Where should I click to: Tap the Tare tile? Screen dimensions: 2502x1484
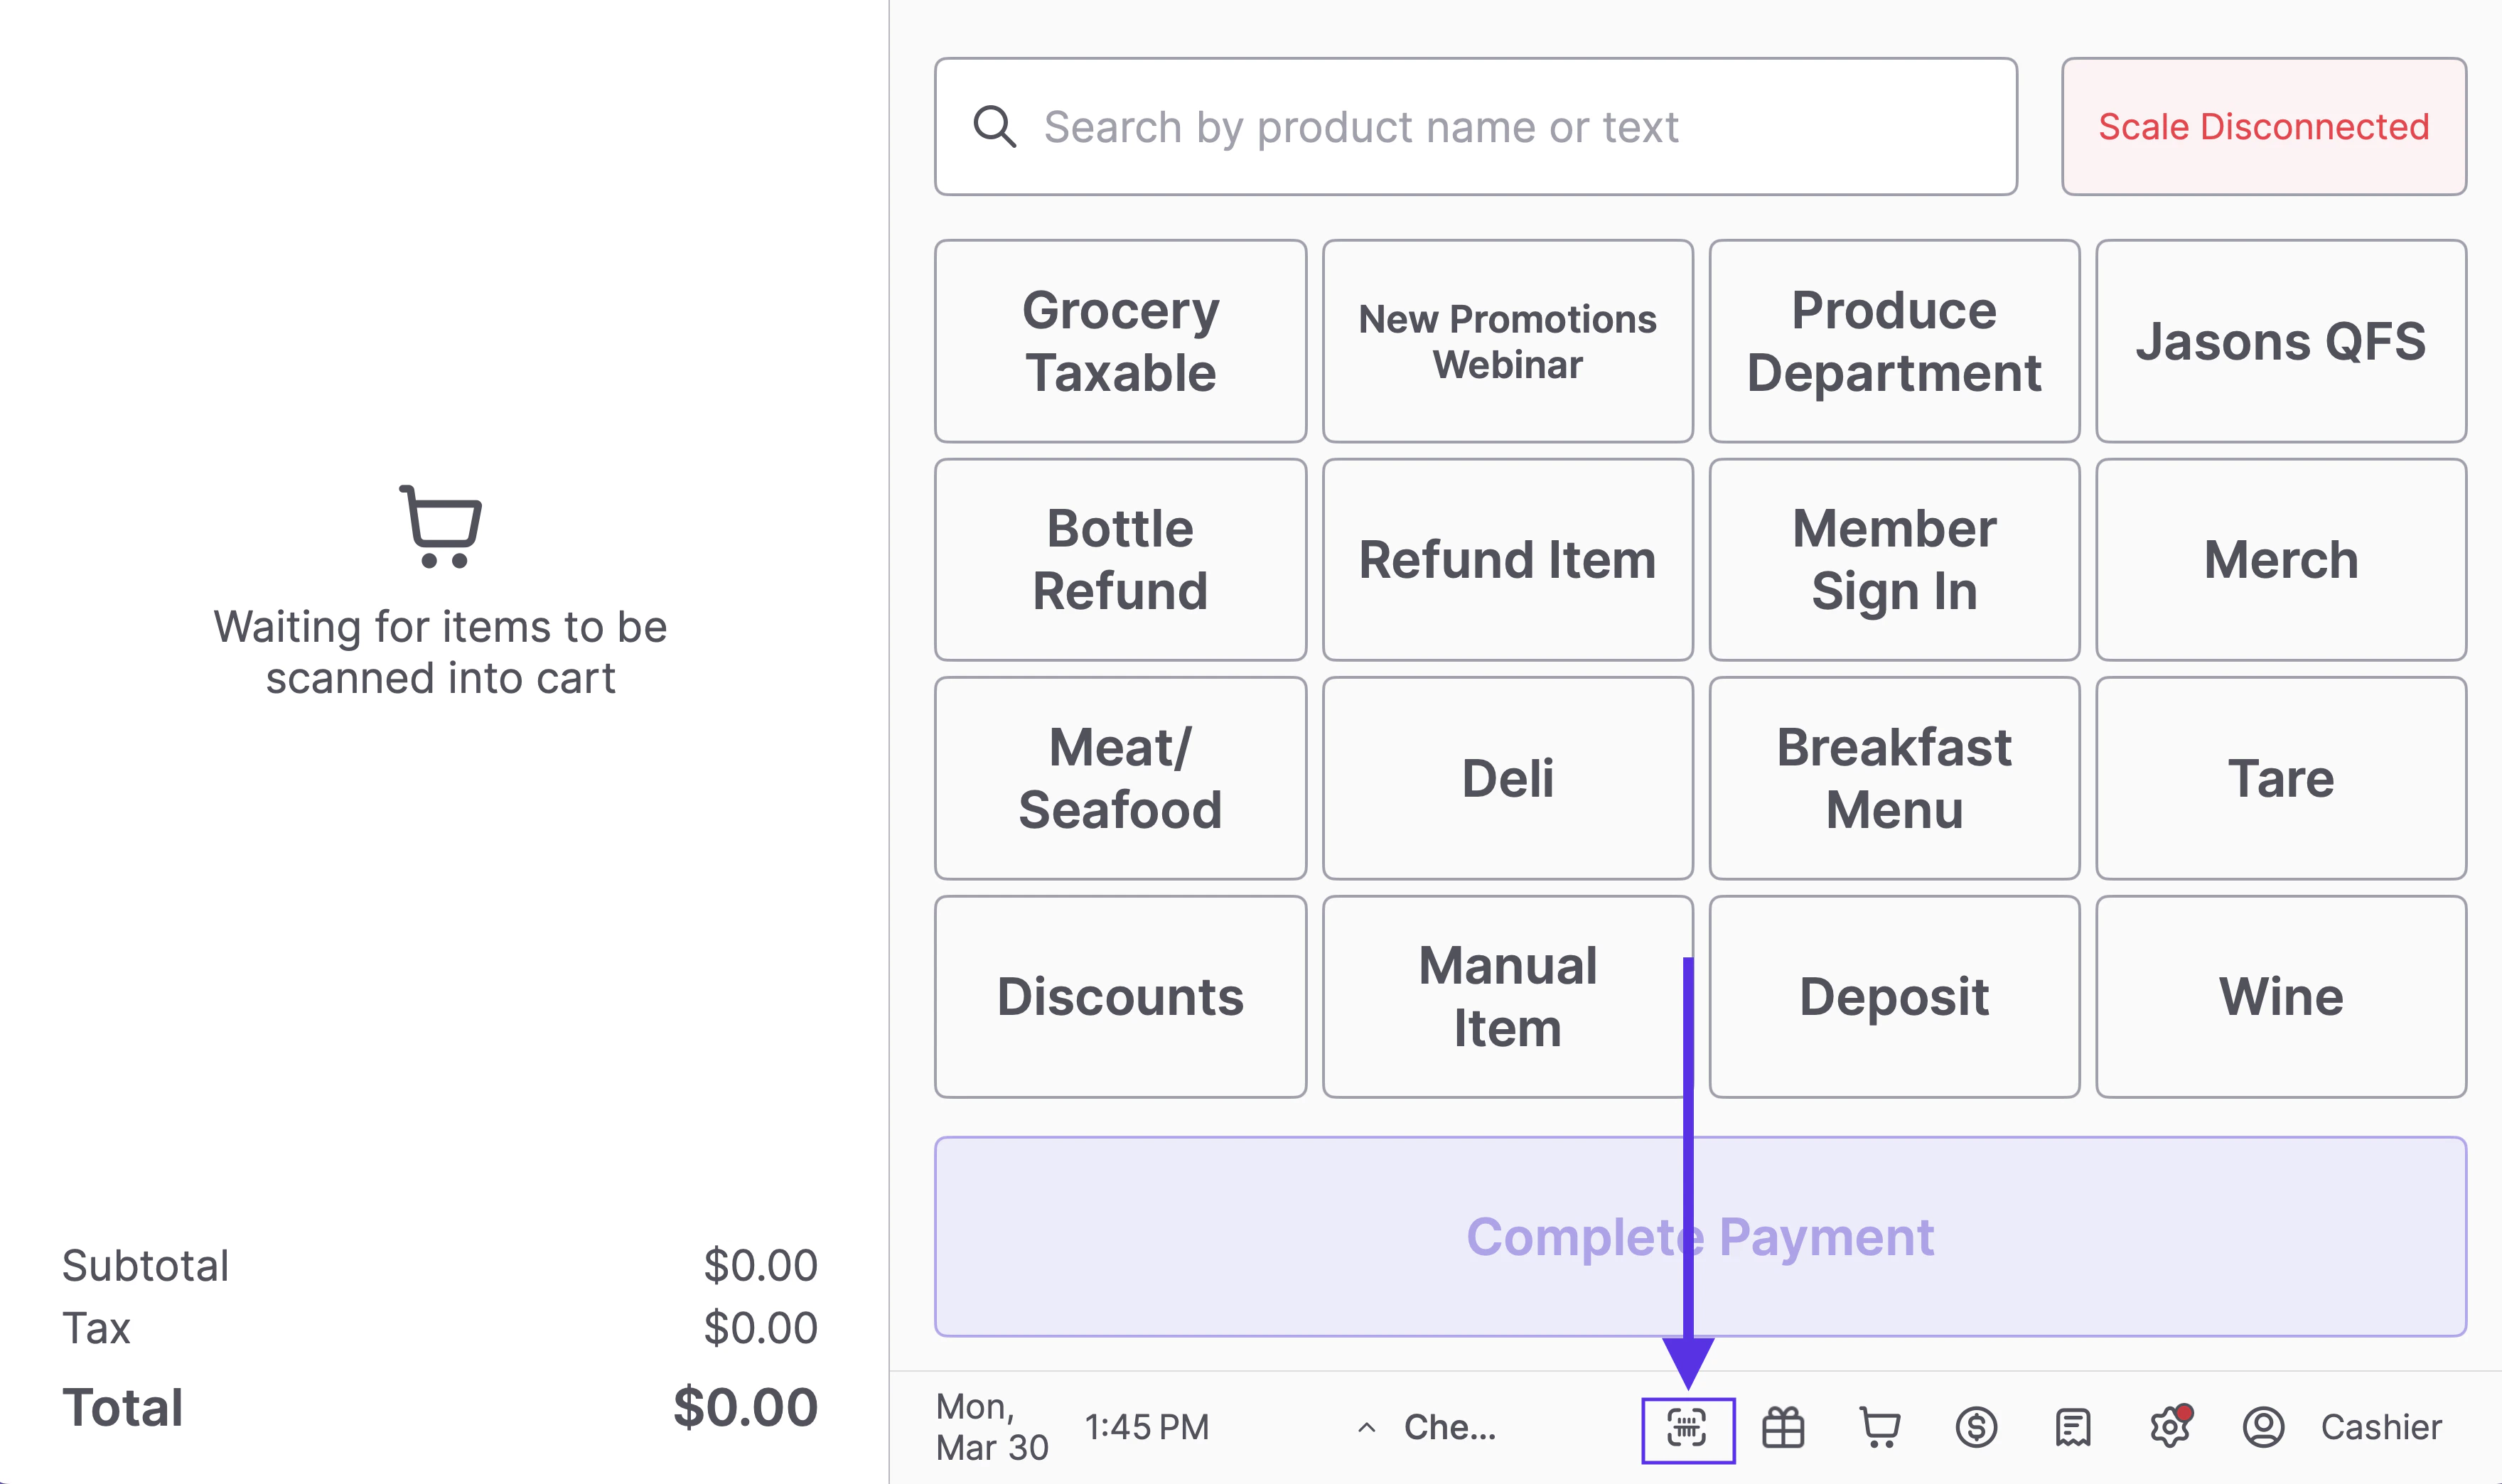tap(2281, 778)
